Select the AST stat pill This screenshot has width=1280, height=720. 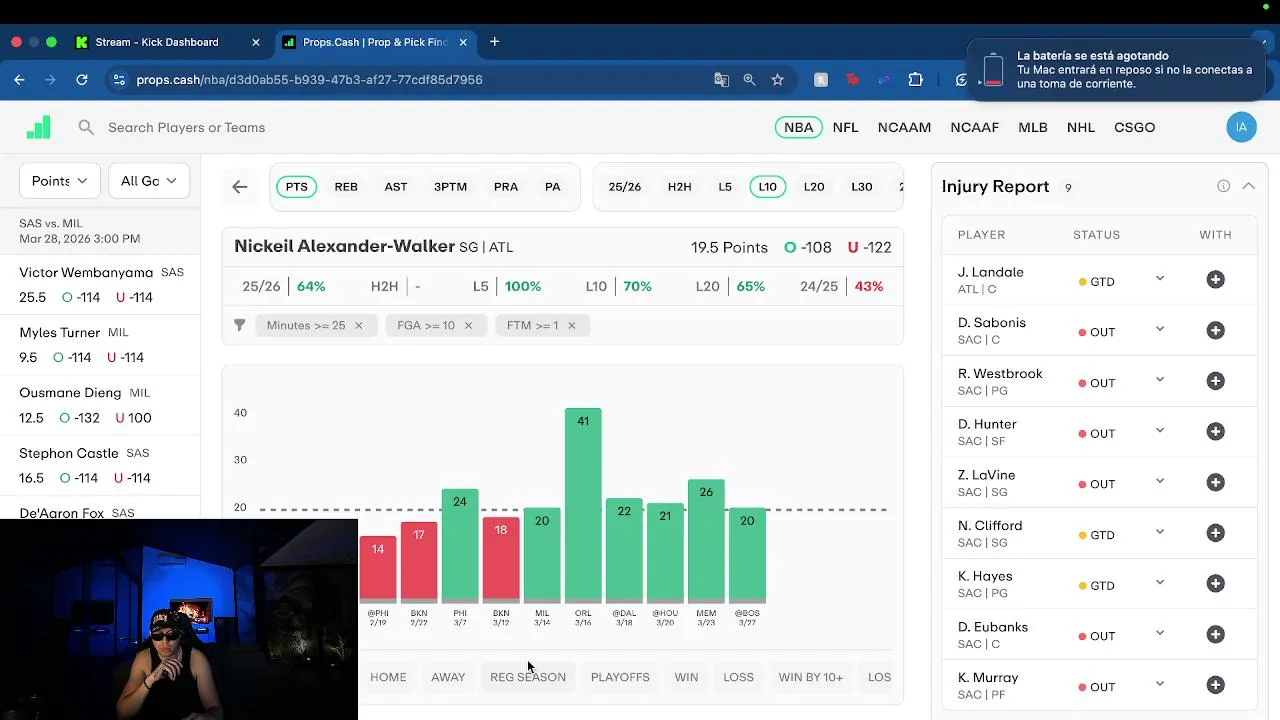[x=396, y=187]
